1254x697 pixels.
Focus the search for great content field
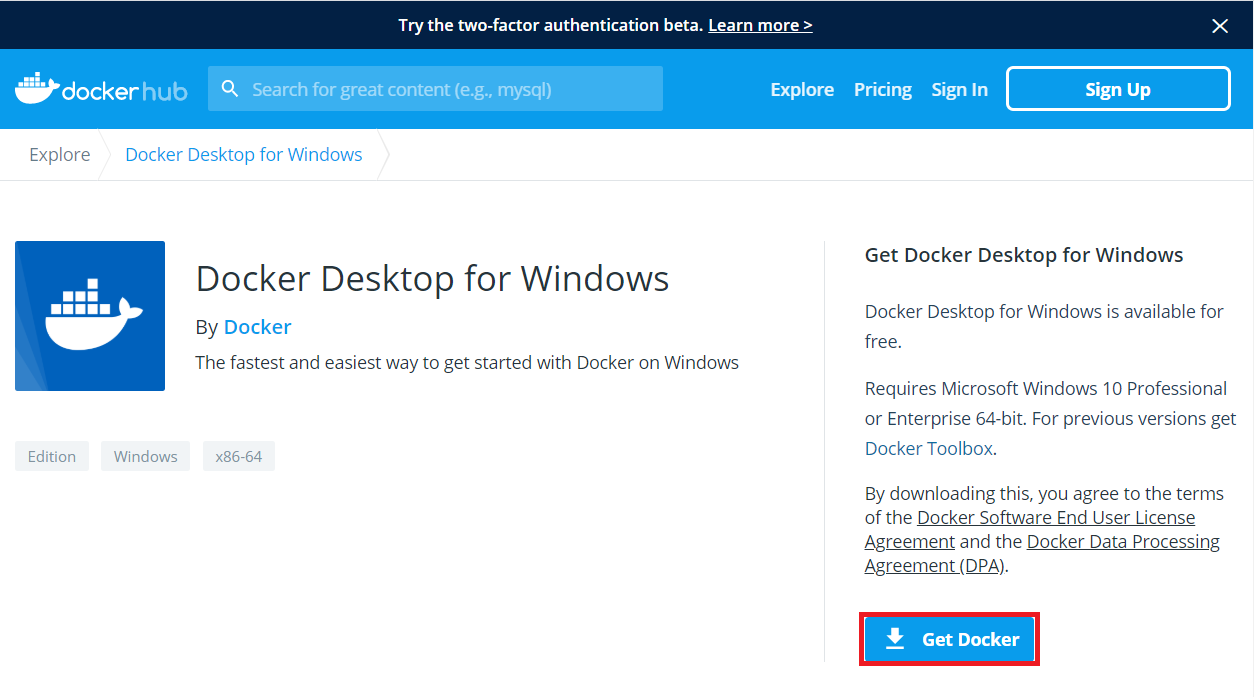click(435, 89)
